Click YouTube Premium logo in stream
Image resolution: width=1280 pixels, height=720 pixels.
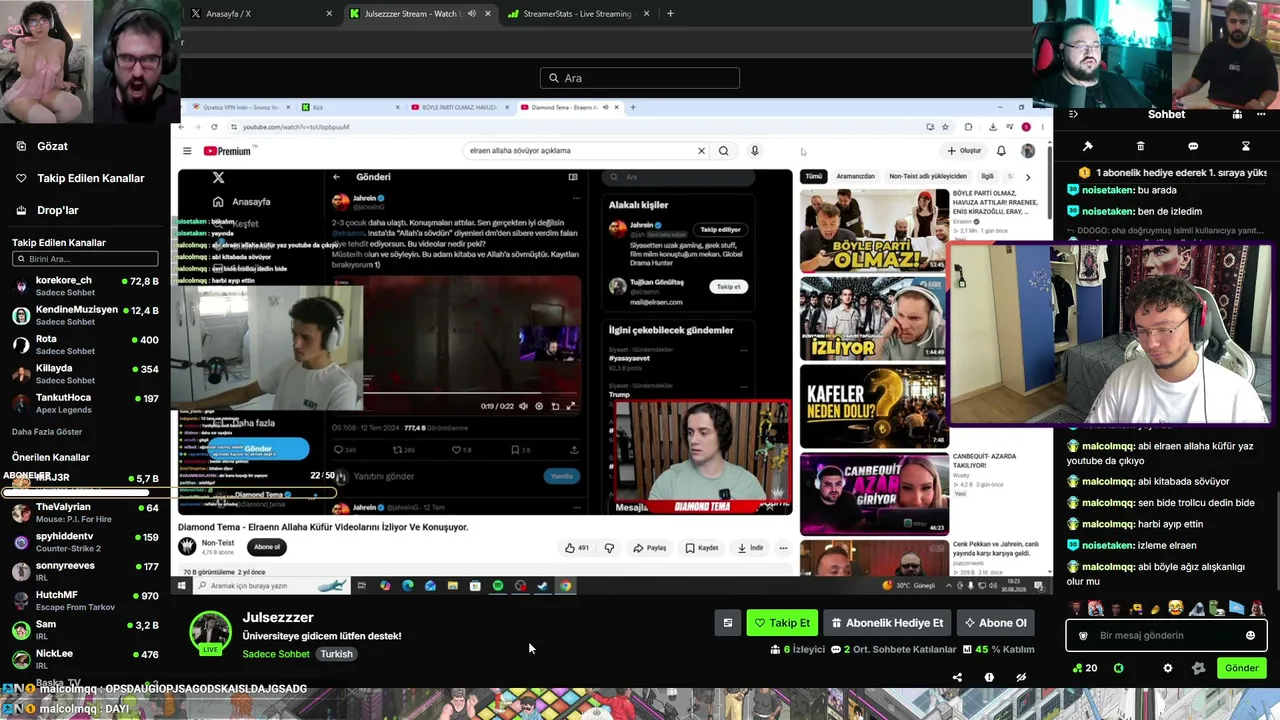pos(227,151)
